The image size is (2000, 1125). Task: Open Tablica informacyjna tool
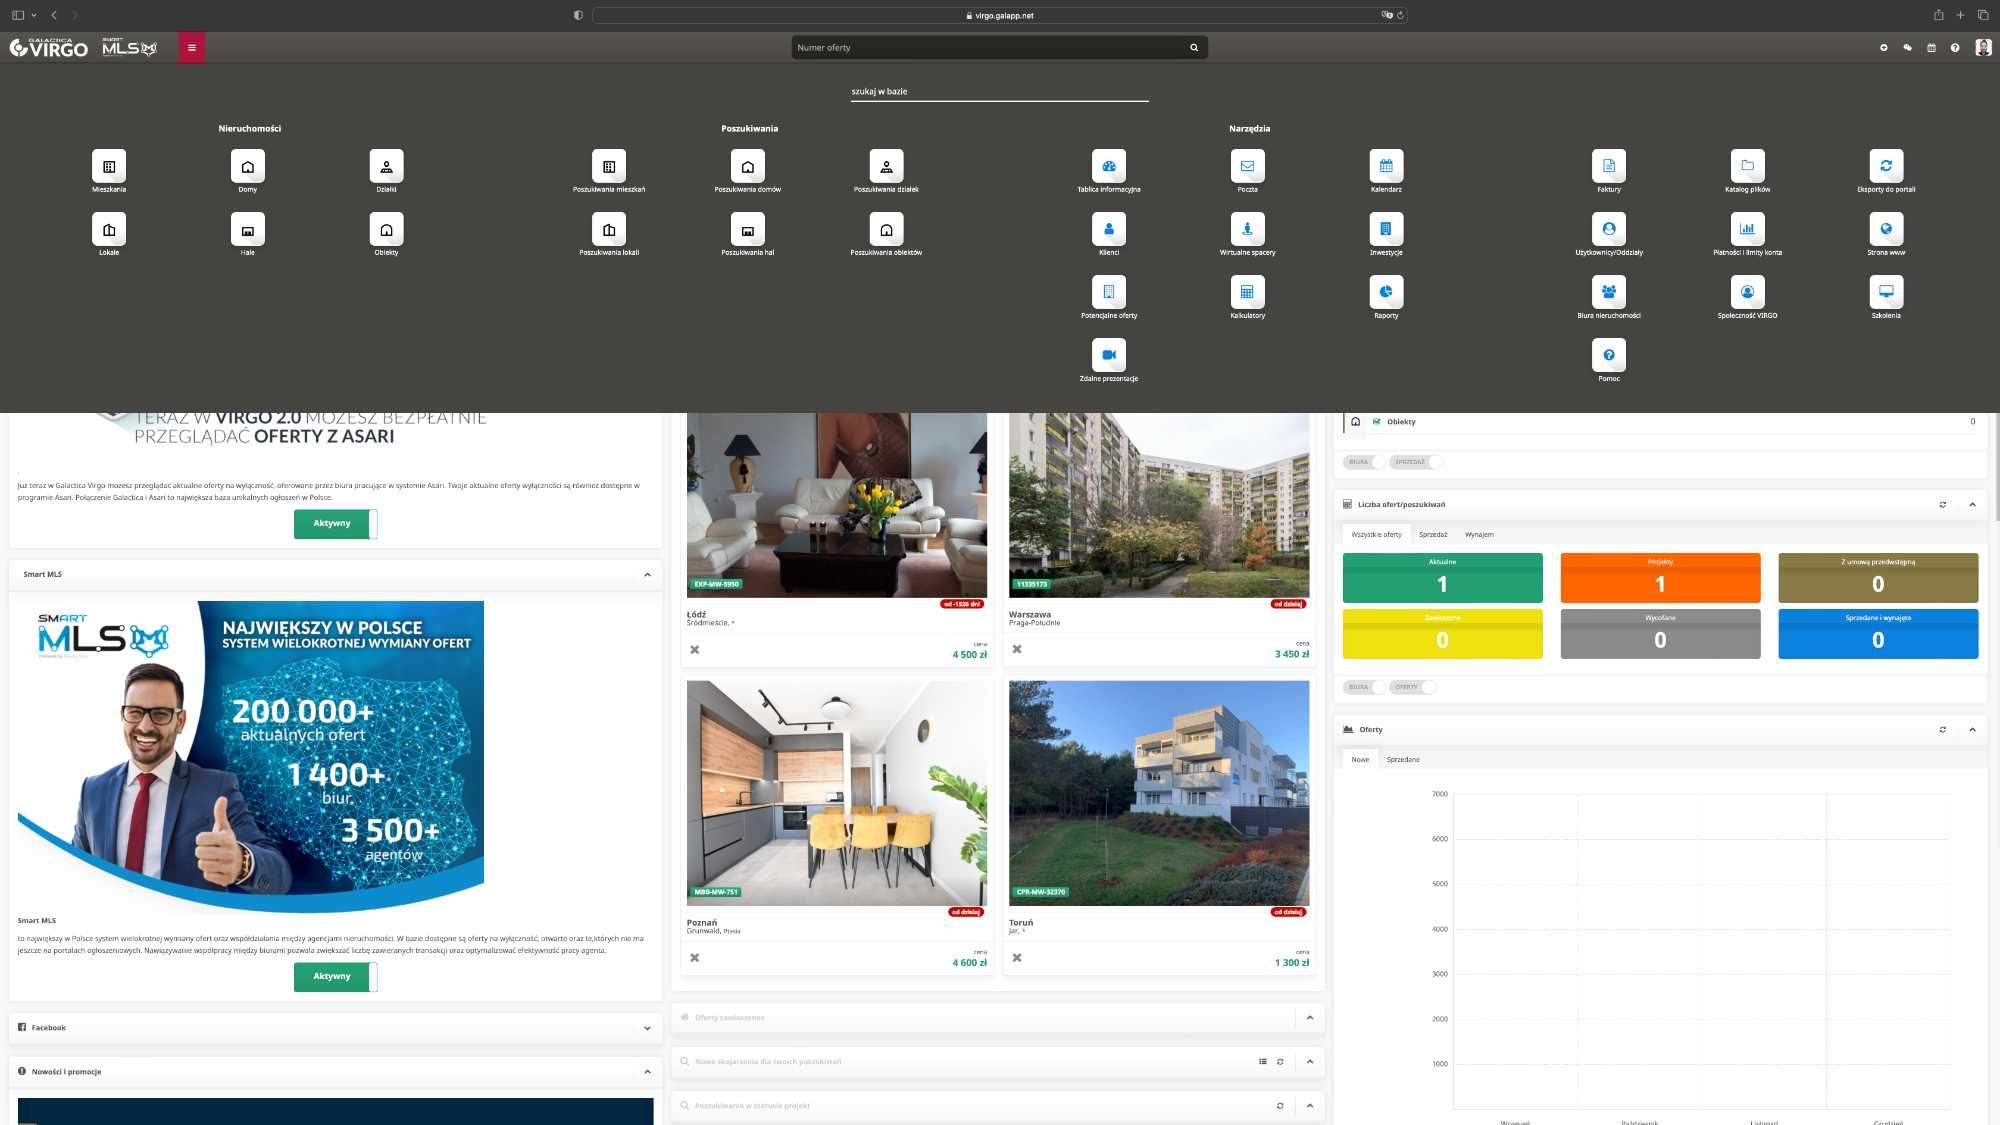click(x=1108, y=166)
